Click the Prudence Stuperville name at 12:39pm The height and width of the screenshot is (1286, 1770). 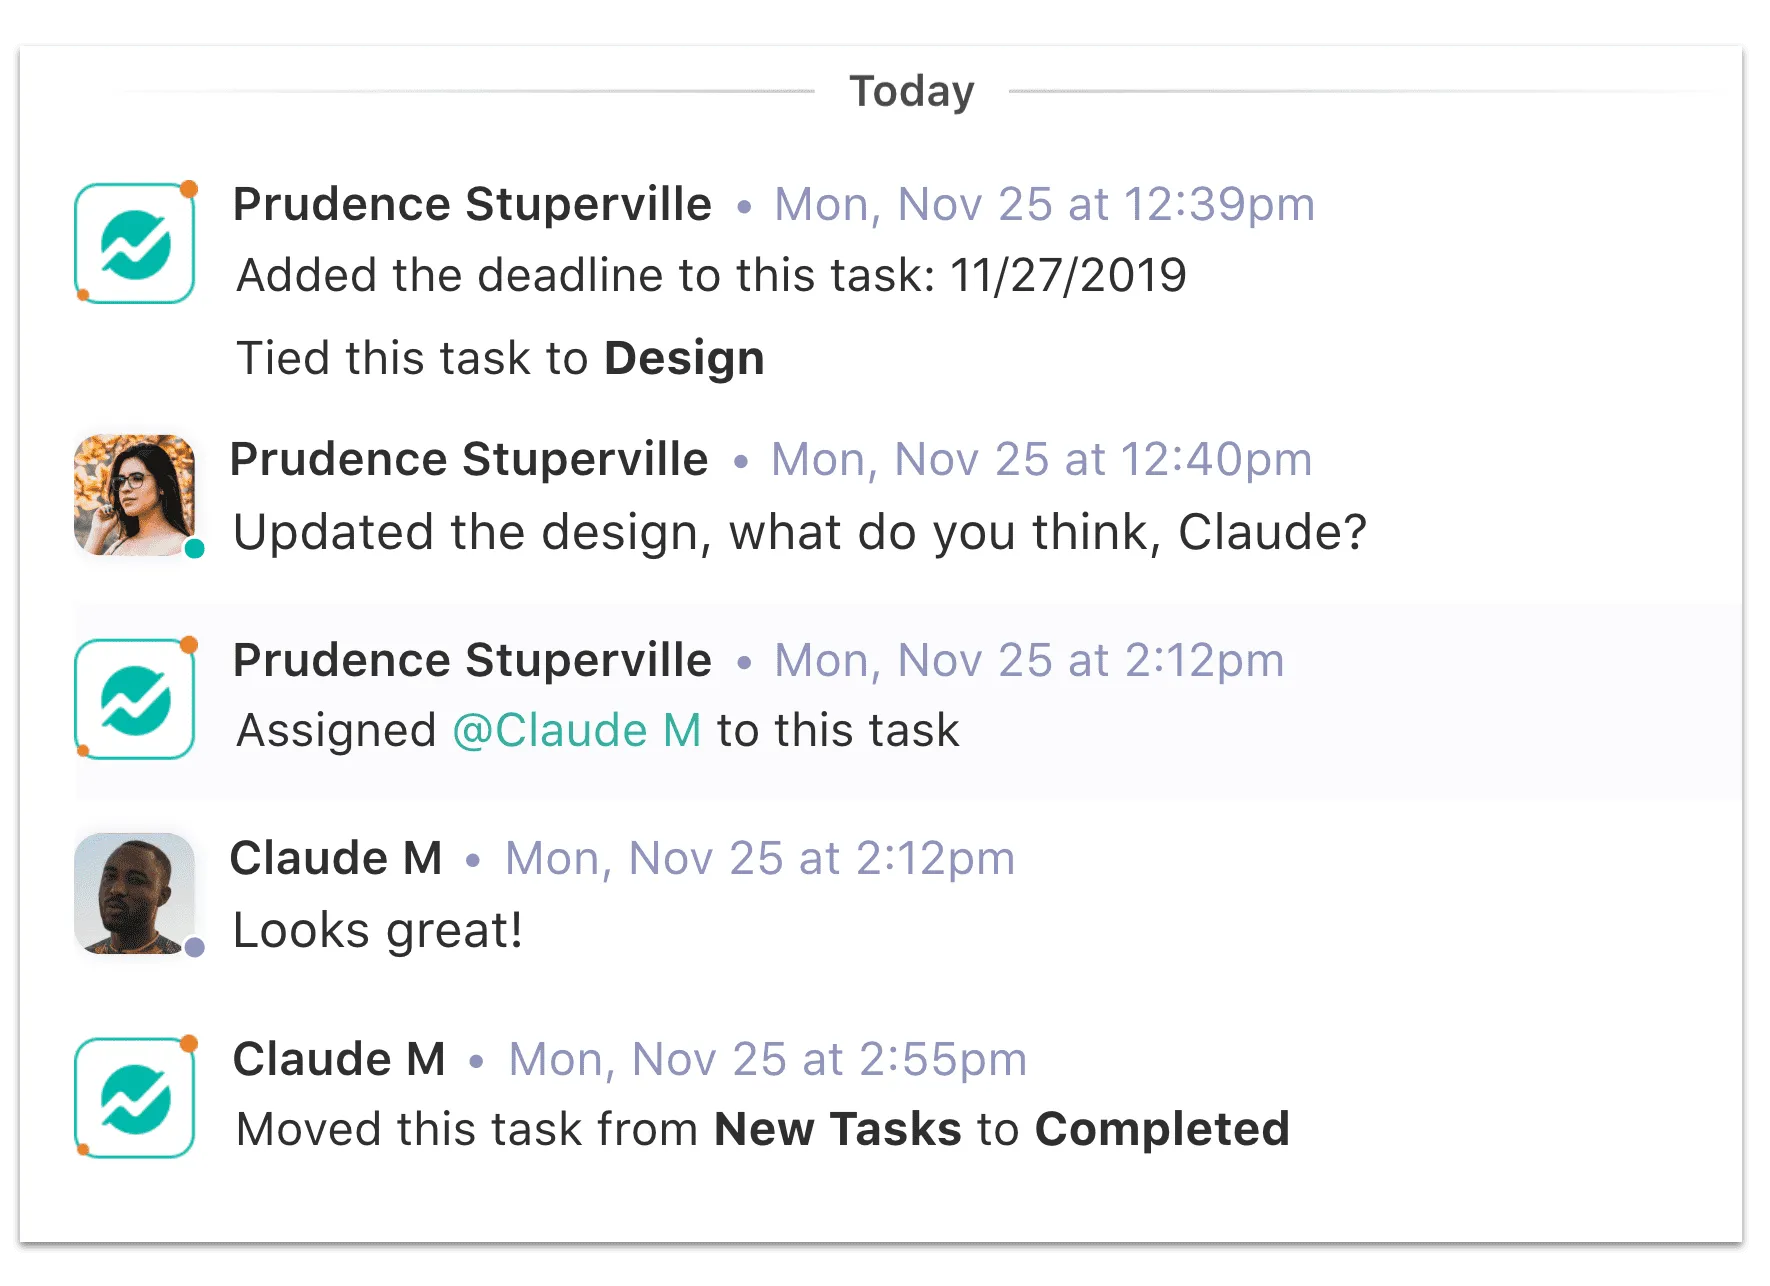click(472, 205)
